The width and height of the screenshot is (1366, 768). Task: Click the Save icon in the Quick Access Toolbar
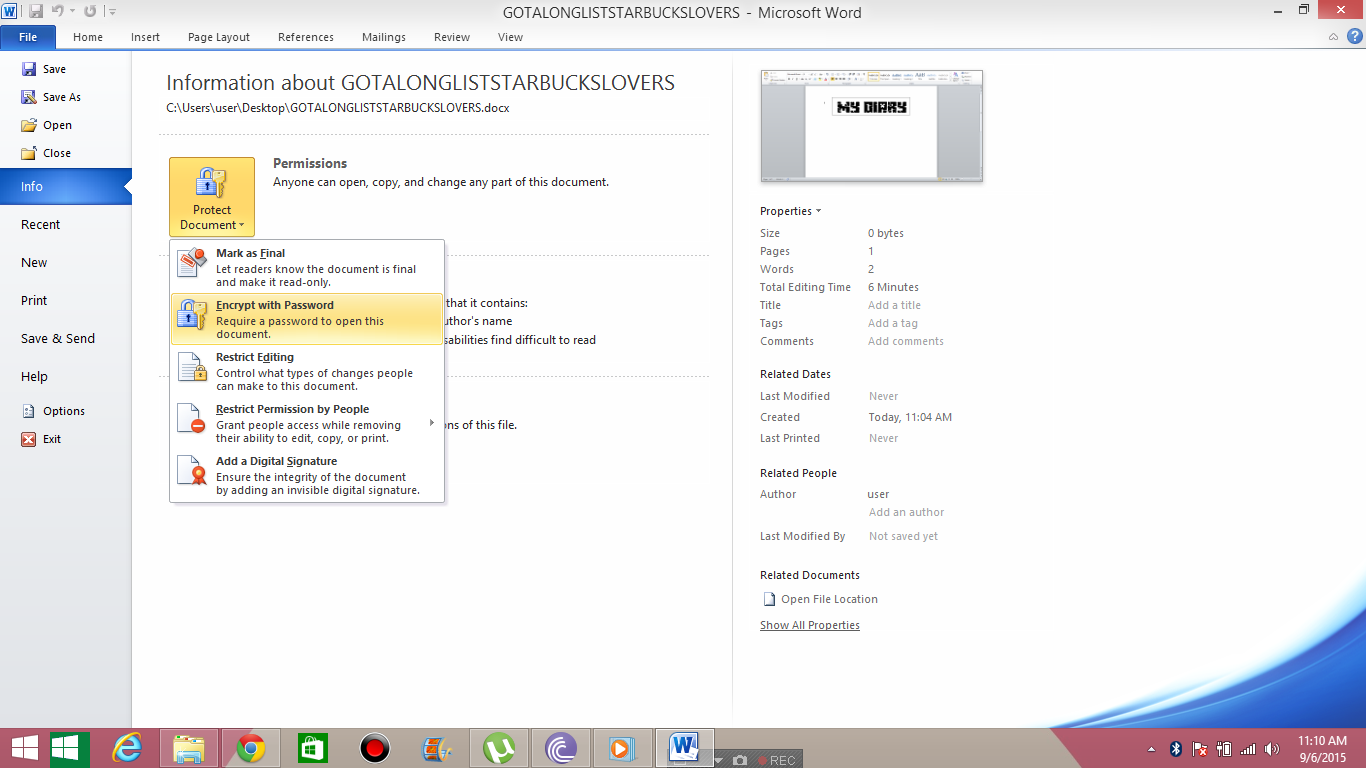36,12
